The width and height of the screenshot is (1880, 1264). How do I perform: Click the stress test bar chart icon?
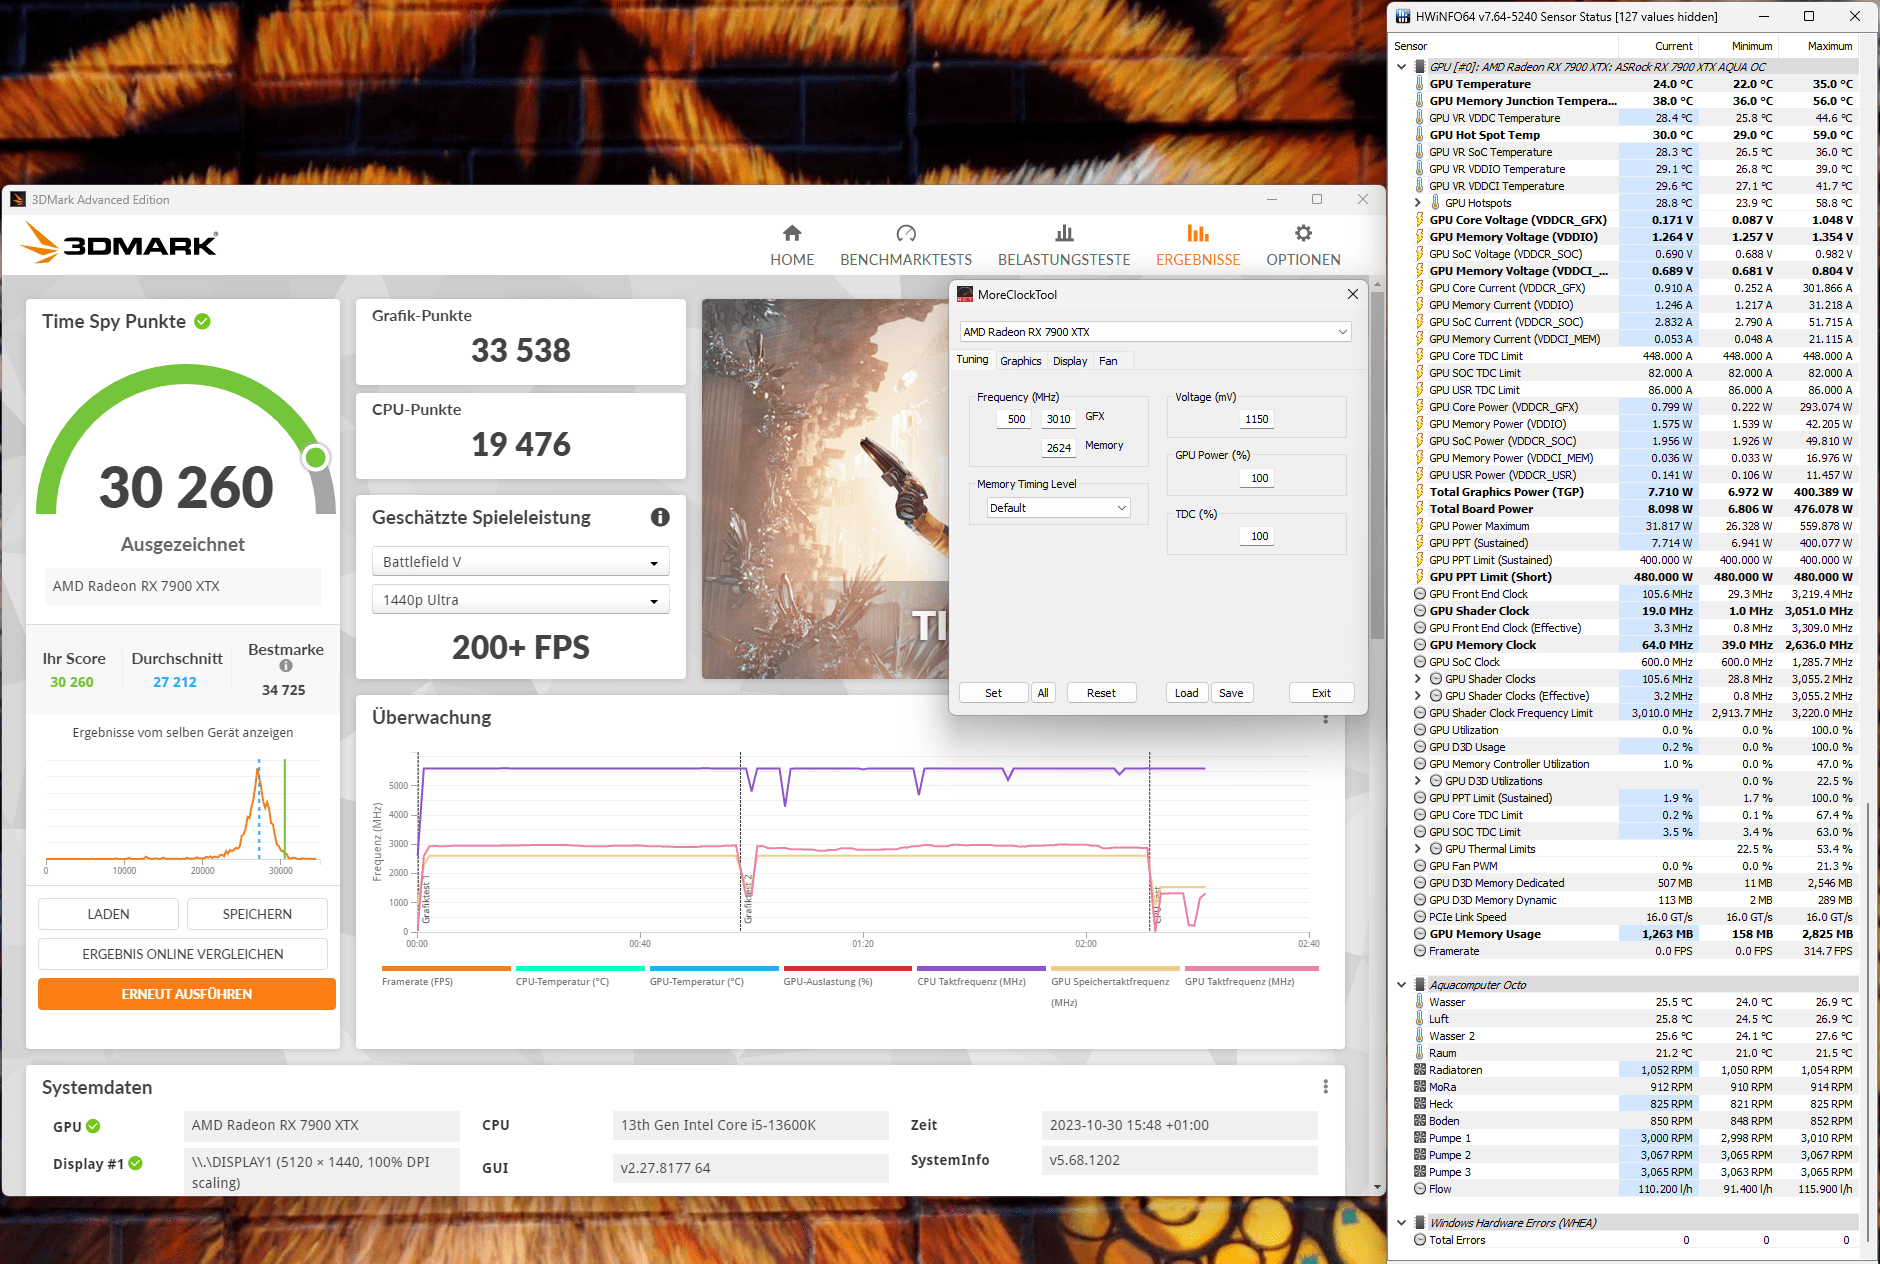tap(1064, 233)
